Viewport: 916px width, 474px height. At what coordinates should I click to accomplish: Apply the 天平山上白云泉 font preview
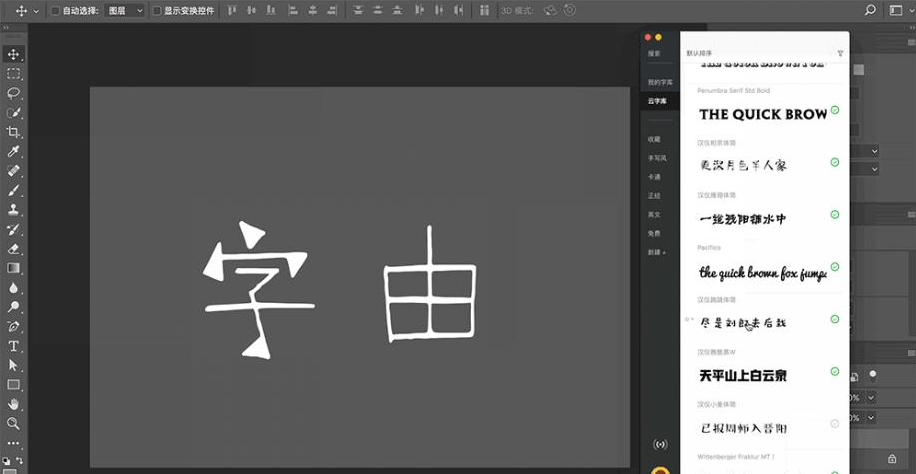click(x=742, y=375)
